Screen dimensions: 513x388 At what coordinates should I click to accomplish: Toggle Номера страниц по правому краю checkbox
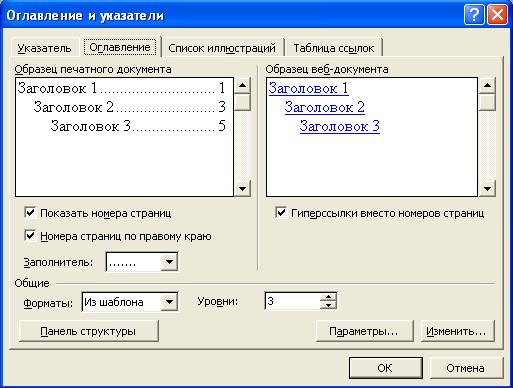[30, 236]
